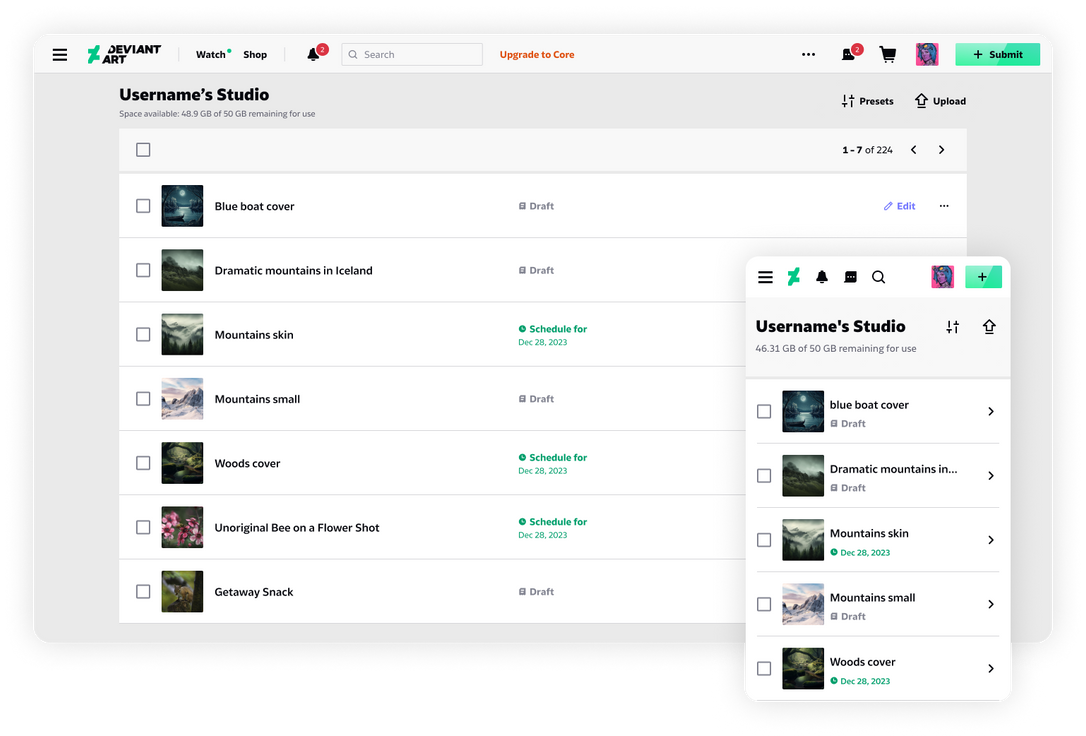Check the Blue boat cover row in desktop list

143,206
